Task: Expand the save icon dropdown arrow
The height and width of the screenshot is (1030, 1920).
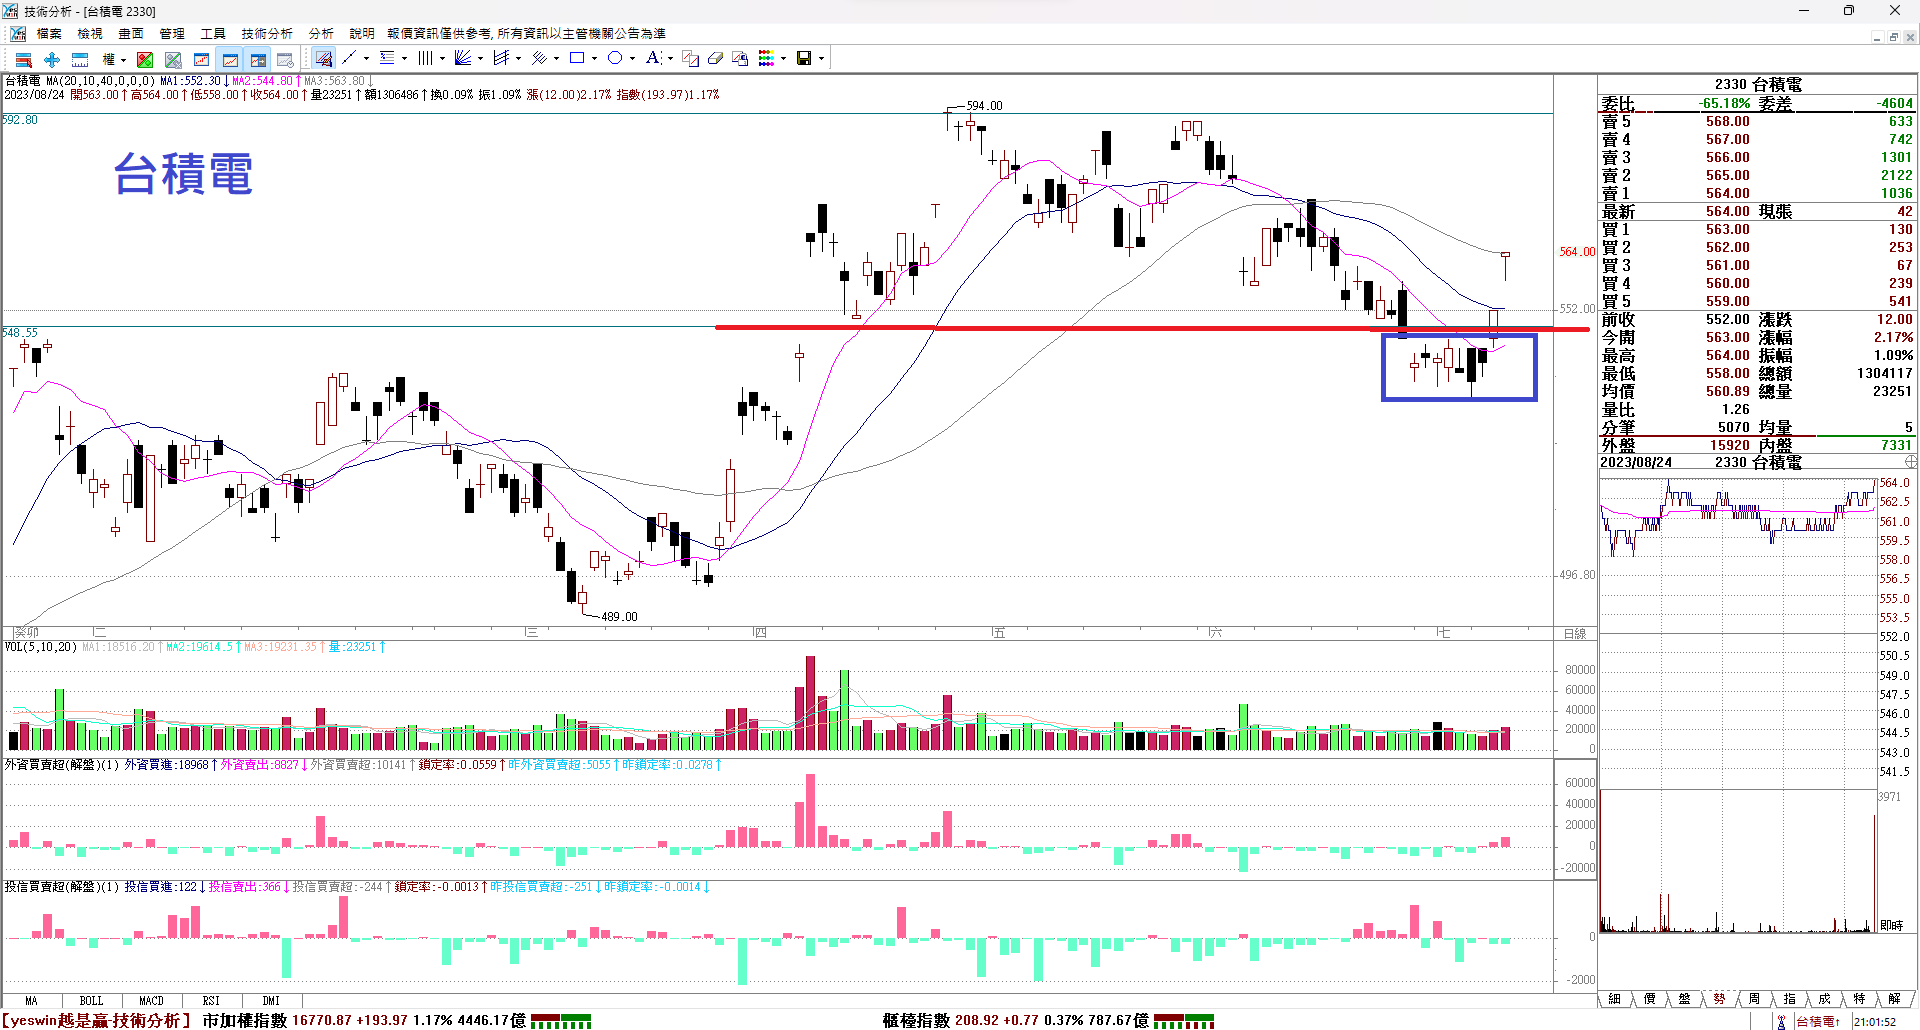Action: (x=821, y=59)
